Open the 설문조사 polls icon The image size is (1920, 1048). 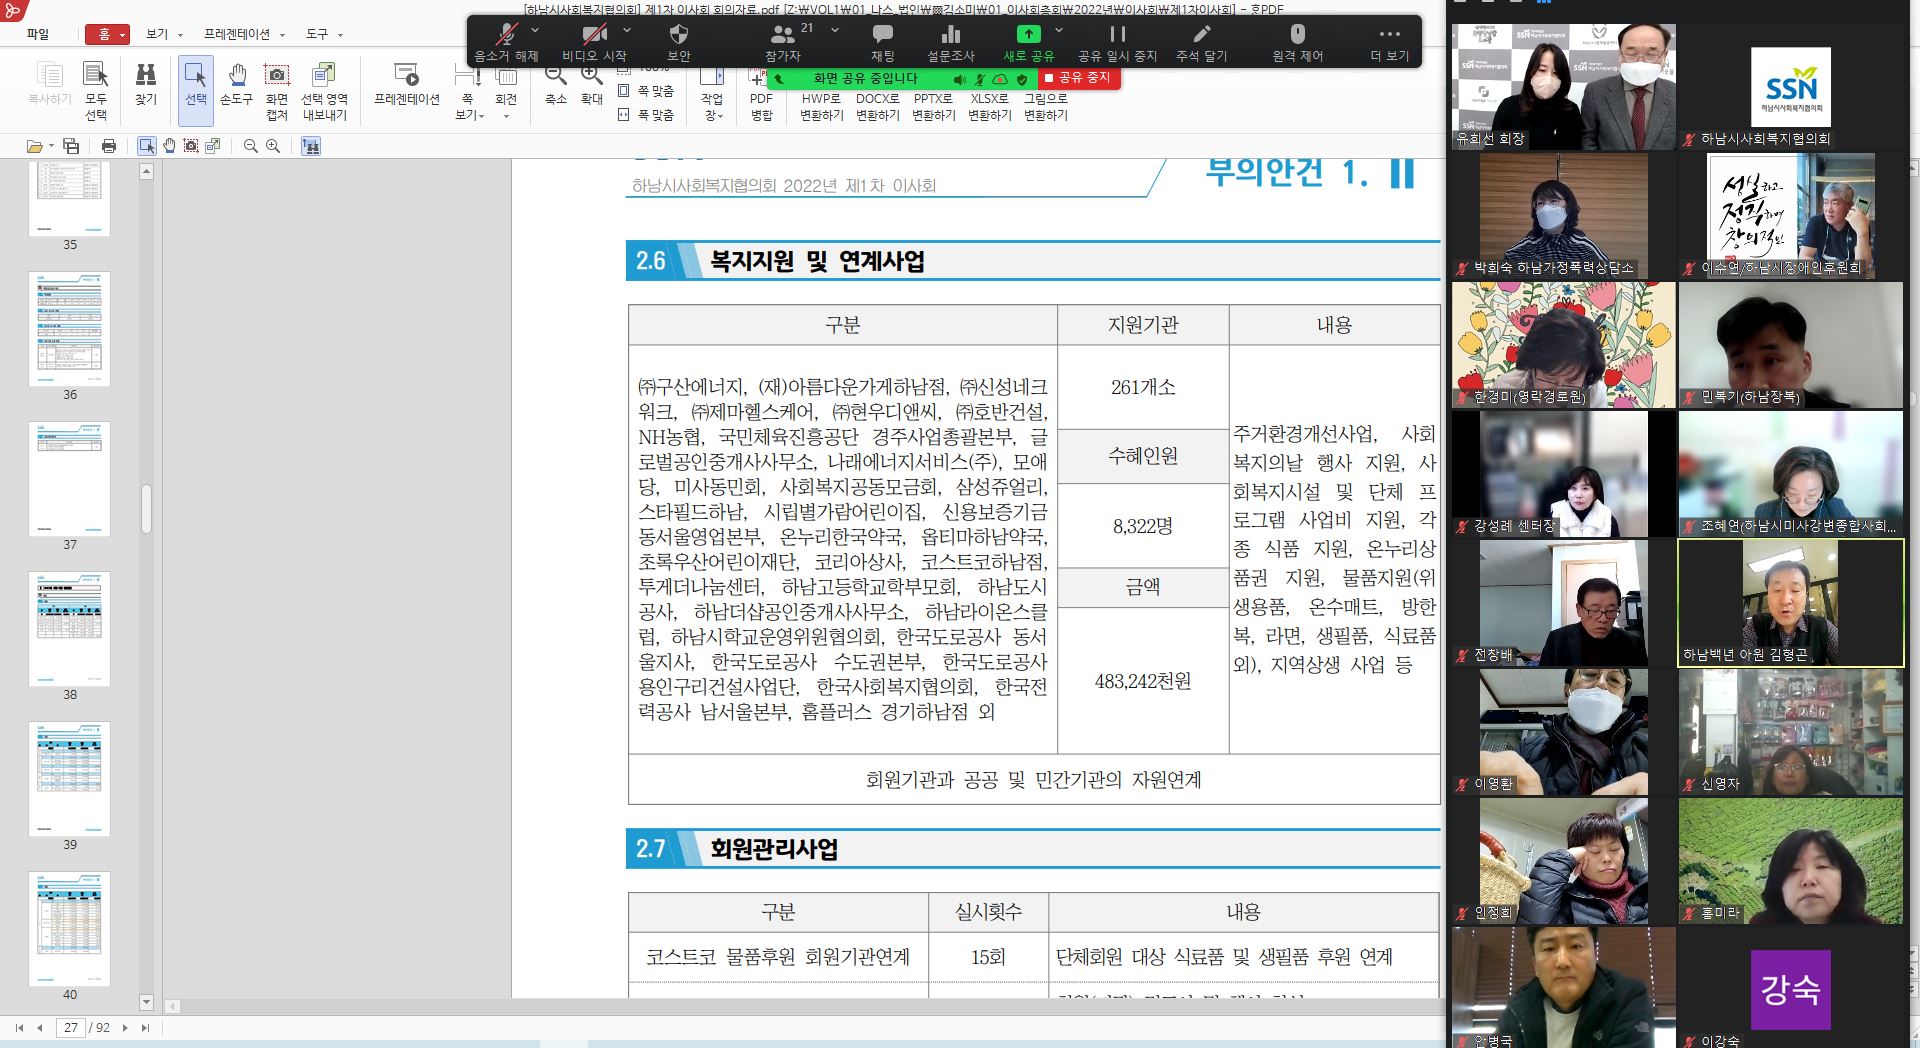click(950, 43)
